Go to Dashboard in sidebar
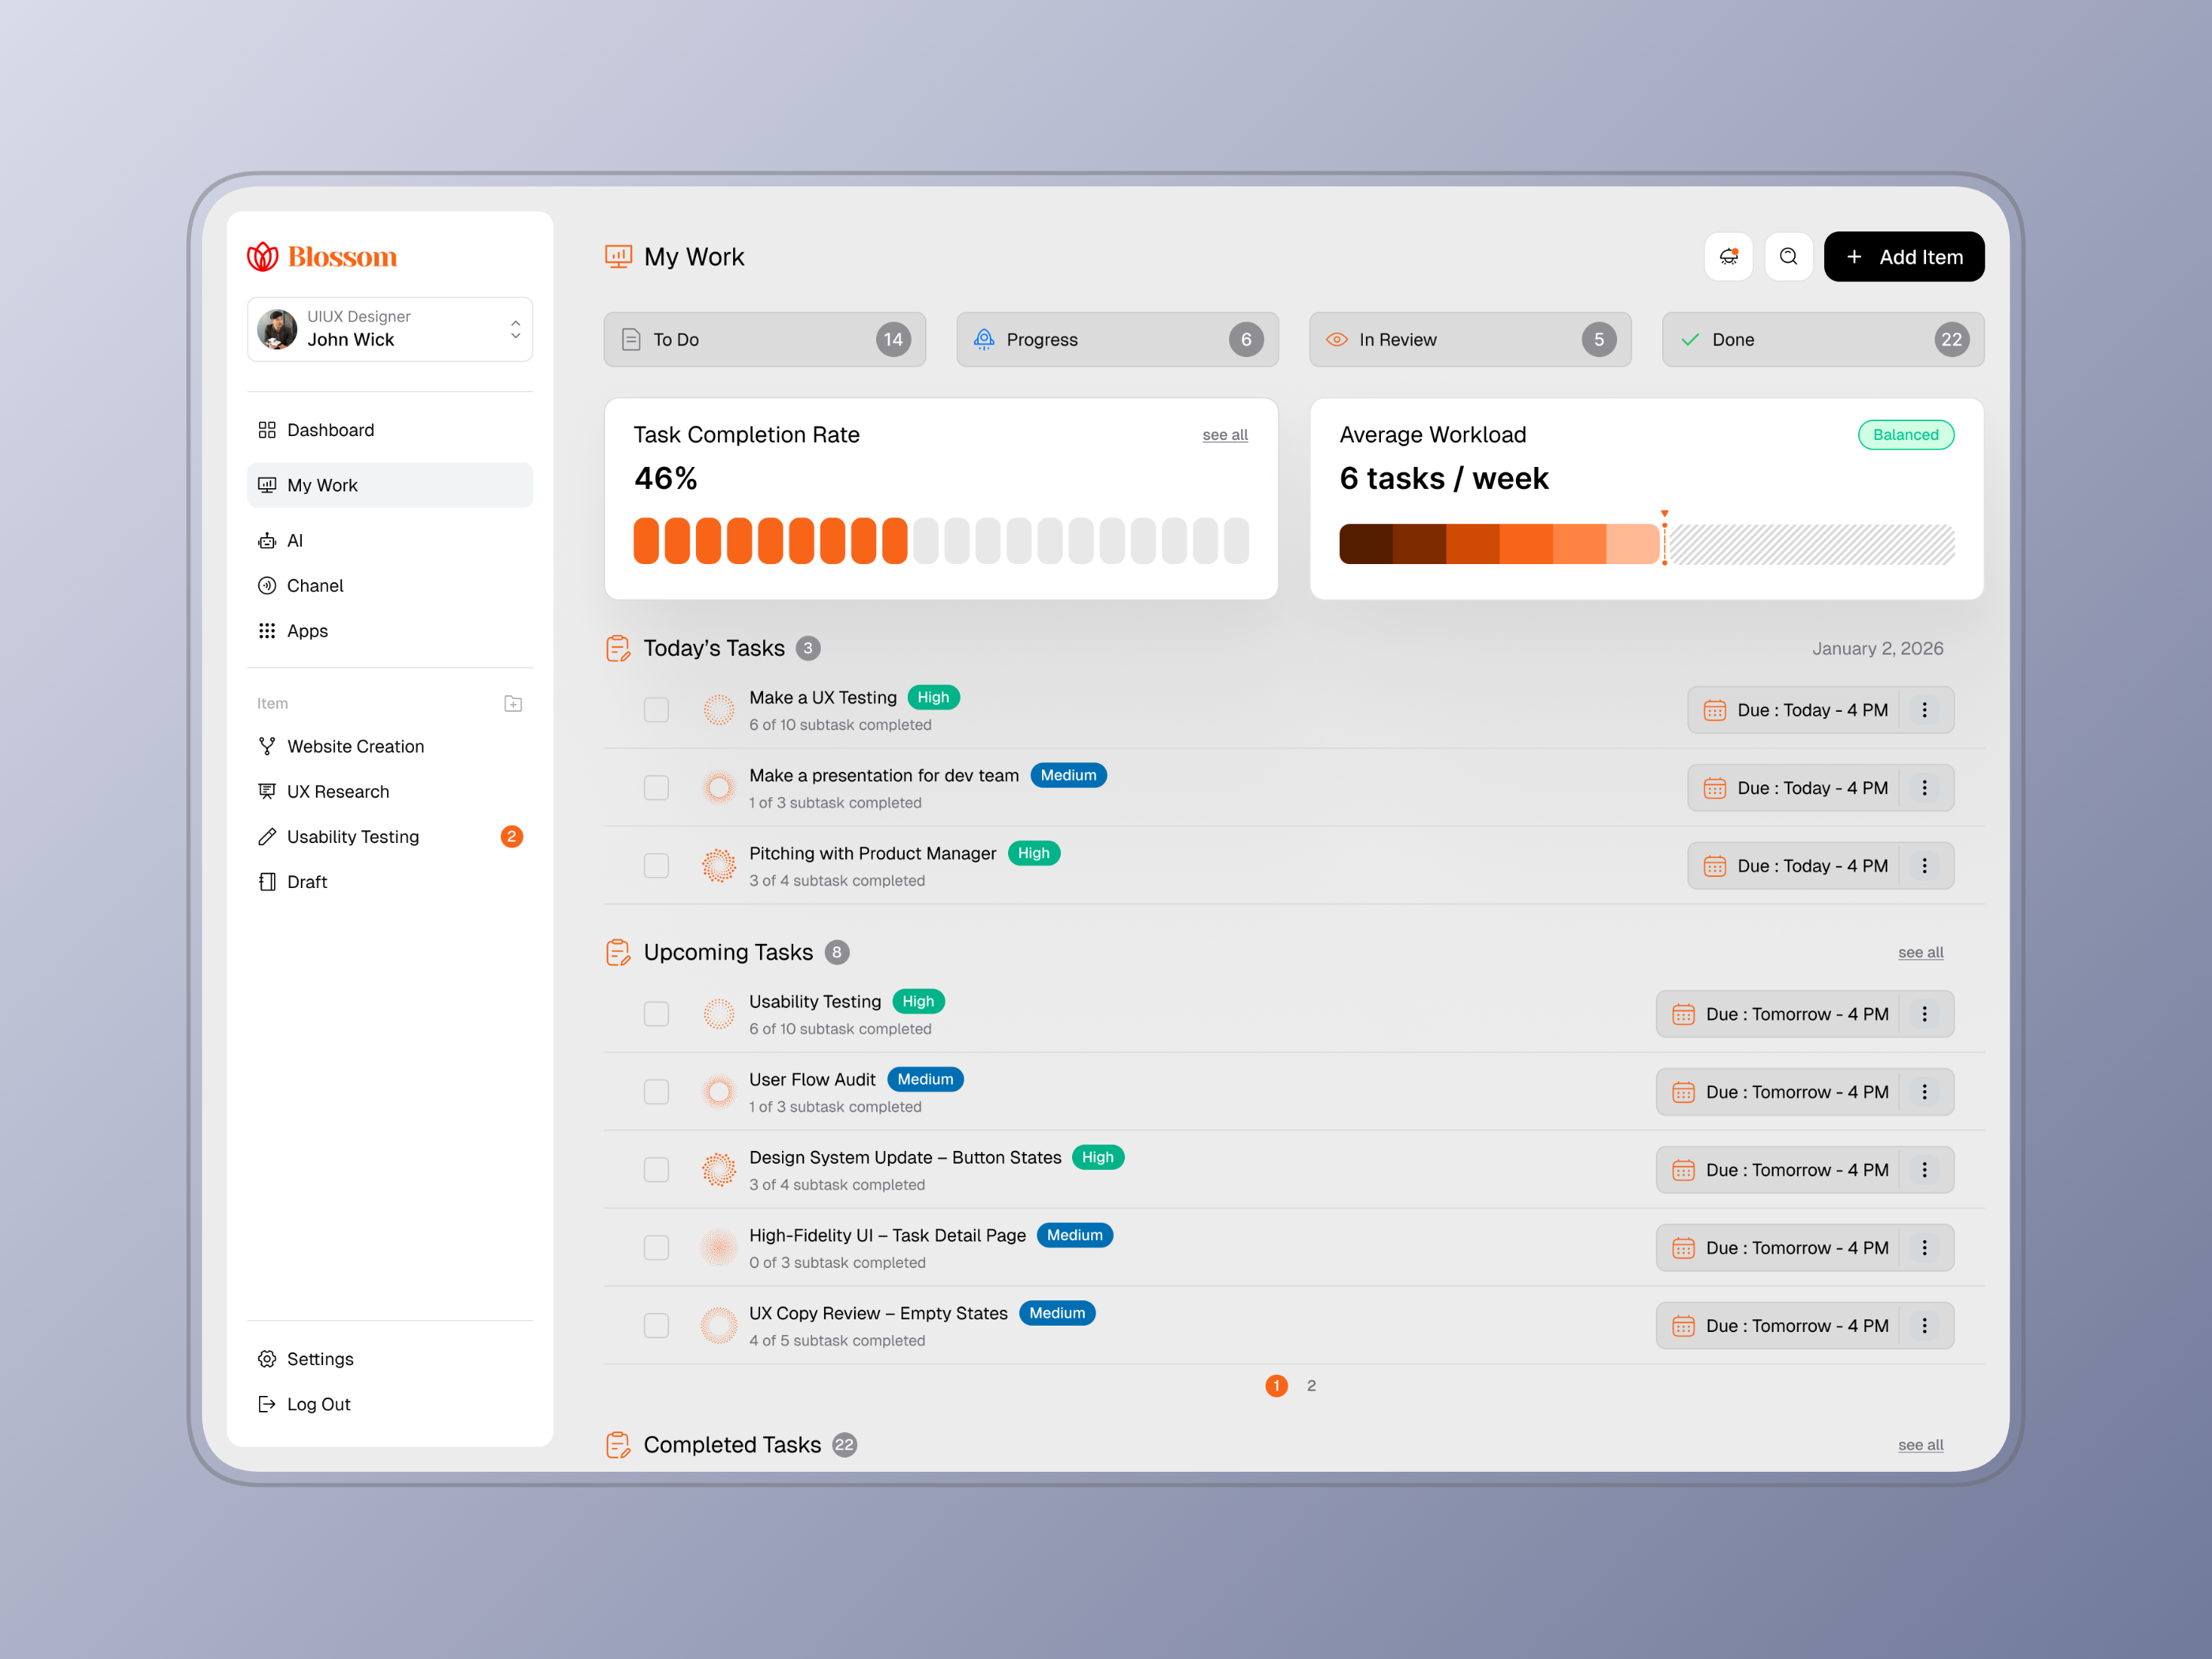2212x1659 pixels. click(x=389, y=430)
